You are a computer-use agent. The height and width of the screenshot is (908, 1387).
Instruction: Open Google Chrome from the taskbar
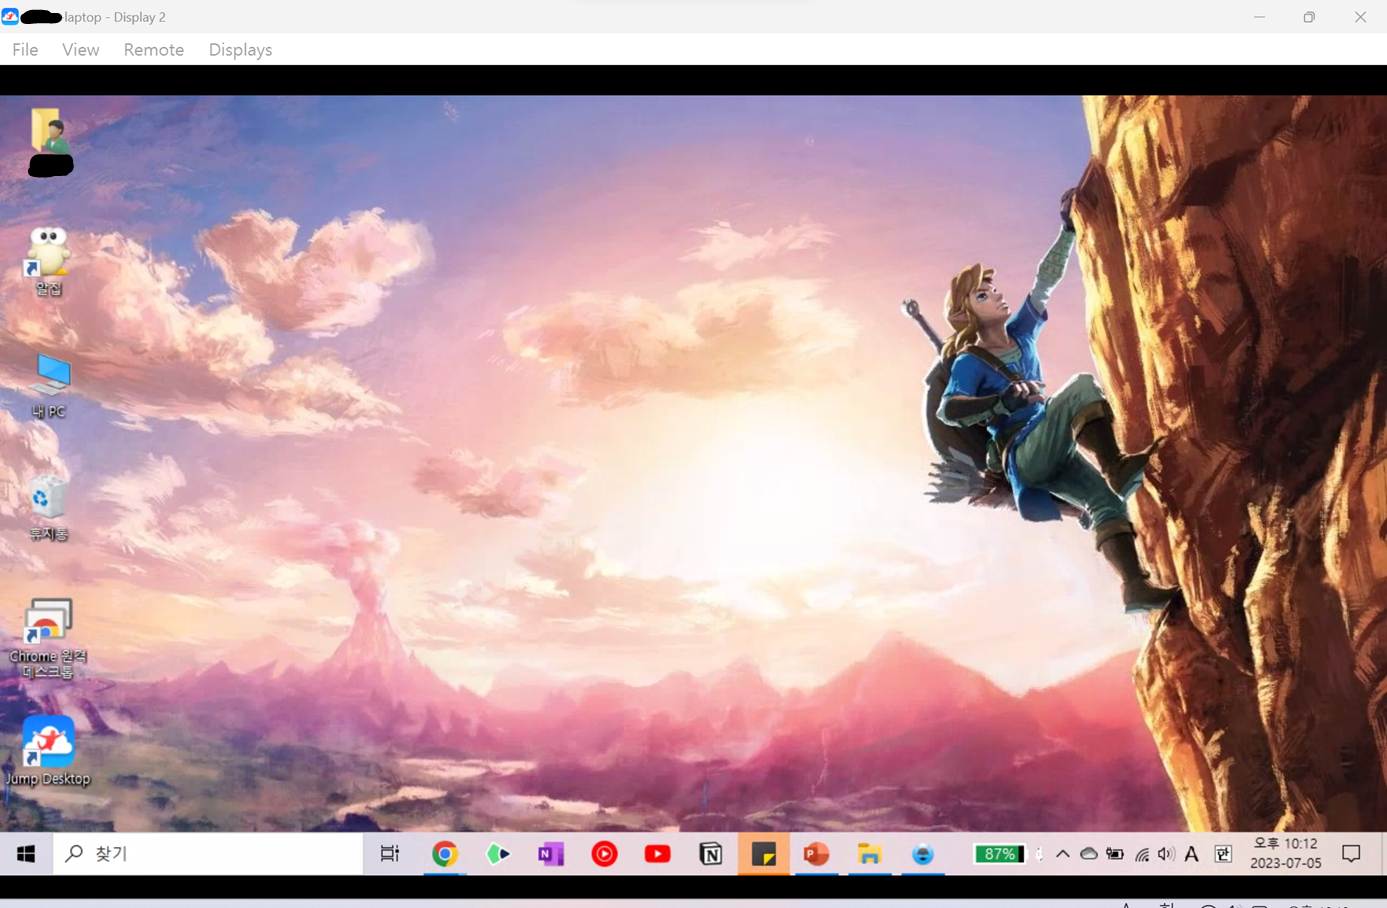click(444, 854)
